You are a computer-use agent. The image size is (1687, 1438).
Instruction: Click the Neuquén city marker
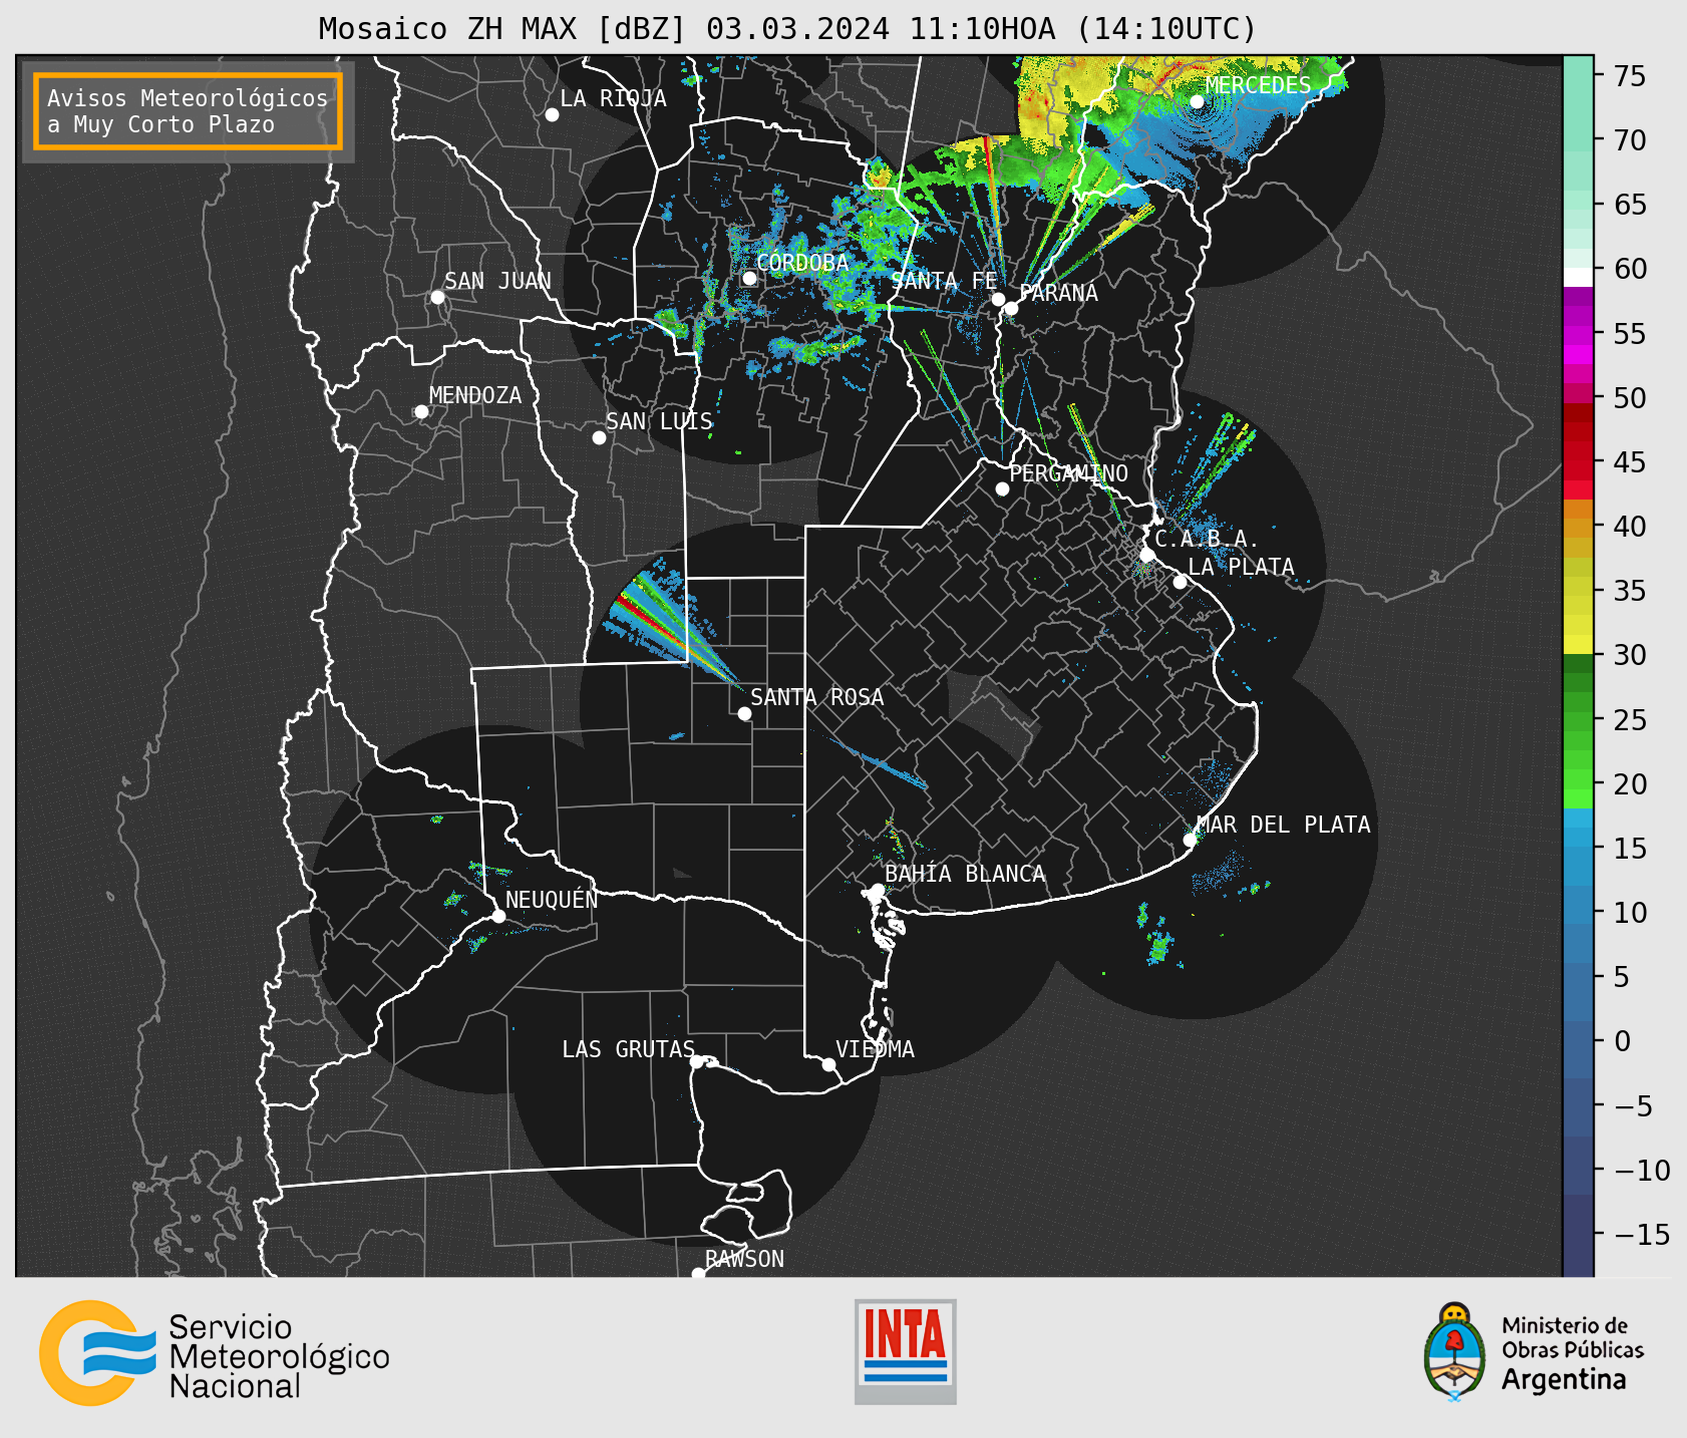pos(498,916)
